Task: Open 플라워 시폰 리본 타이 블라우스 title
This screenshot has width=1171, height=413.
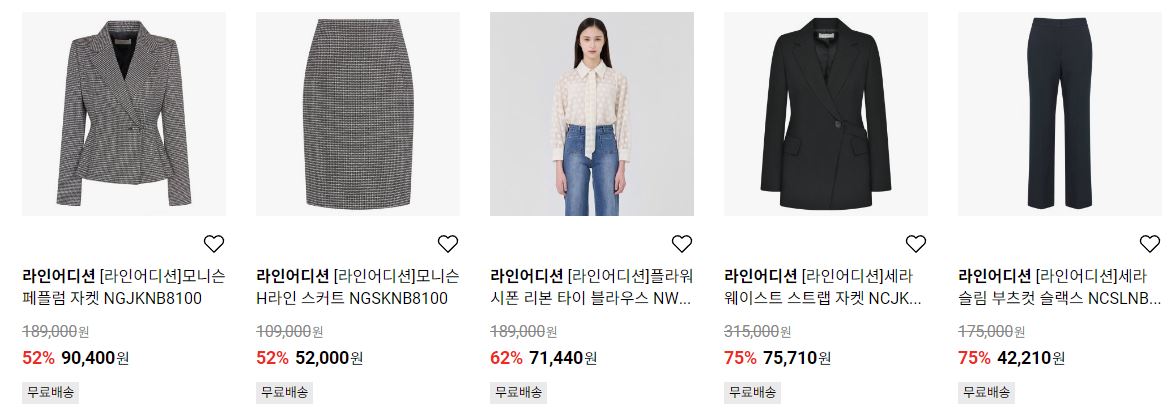Action: click(591, 288)
